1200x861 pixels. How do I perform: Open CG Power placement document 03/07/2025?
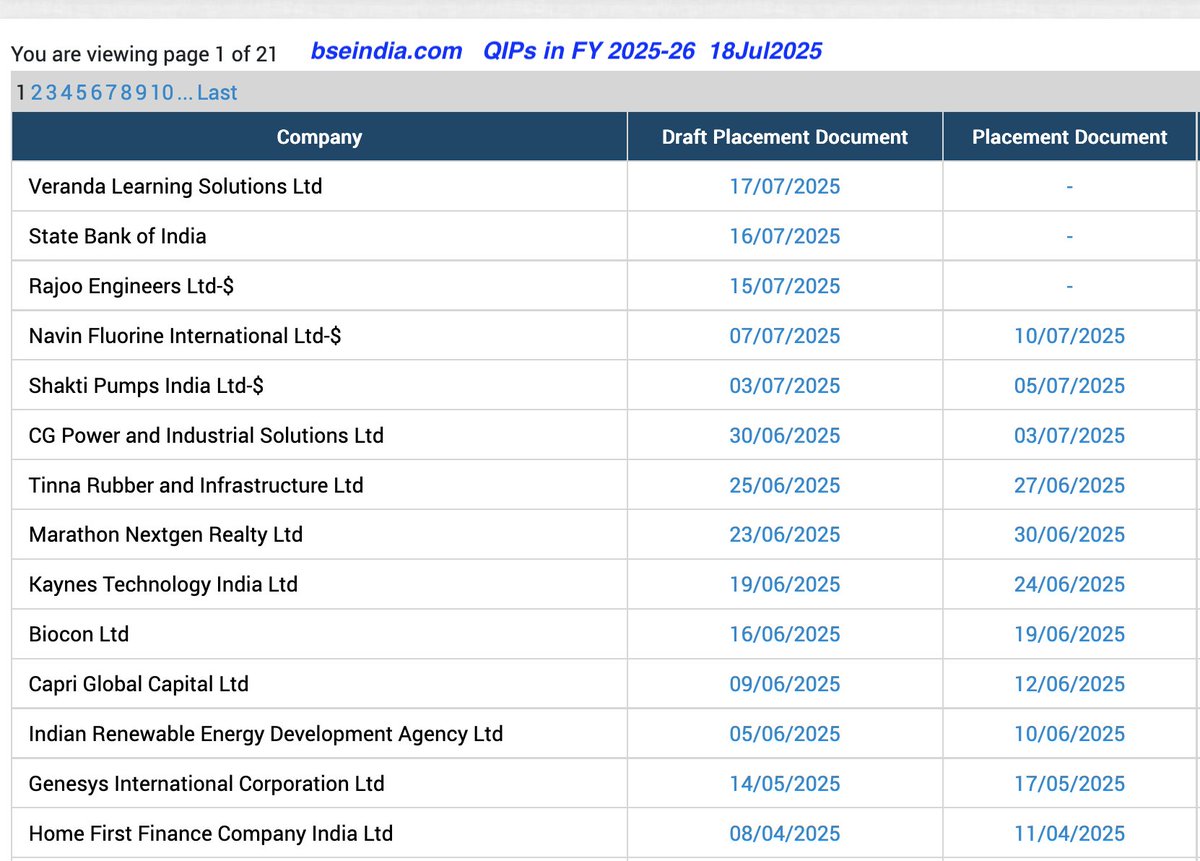pyautogui.click(x=1070, y=436)
